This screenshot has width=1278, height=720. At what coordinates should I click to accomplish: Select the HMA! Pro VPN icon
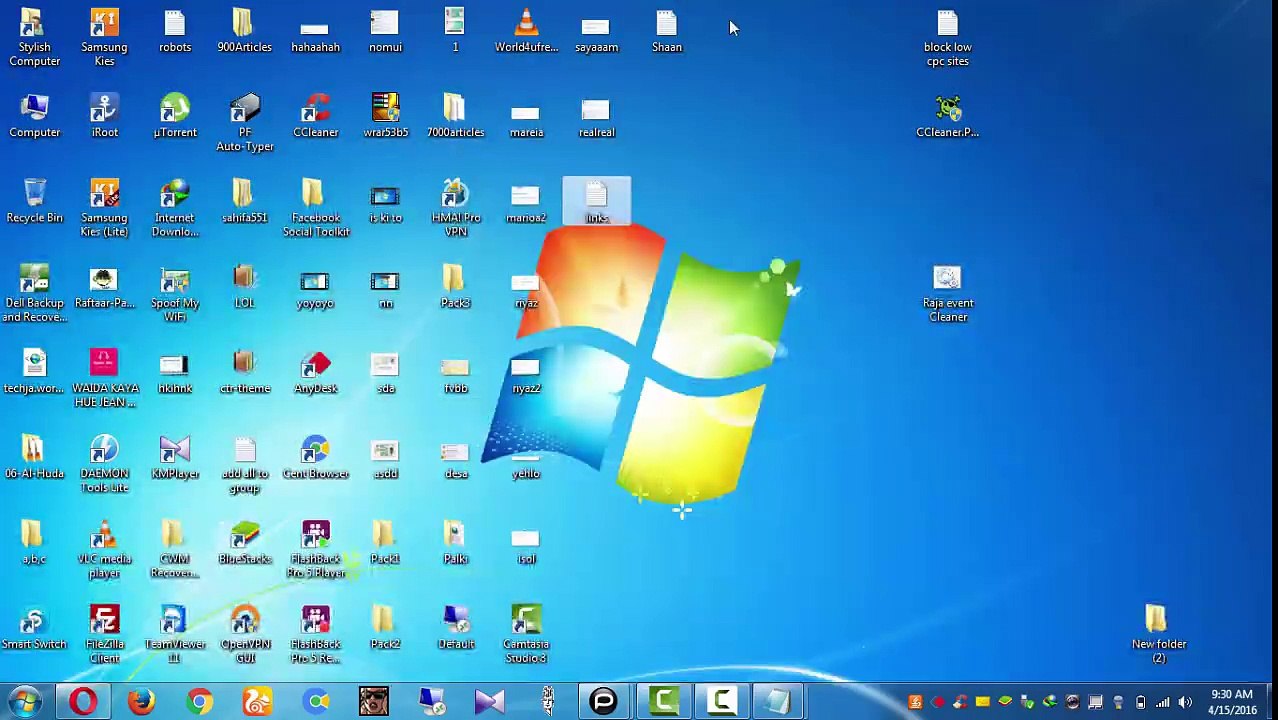click(455, 208)
